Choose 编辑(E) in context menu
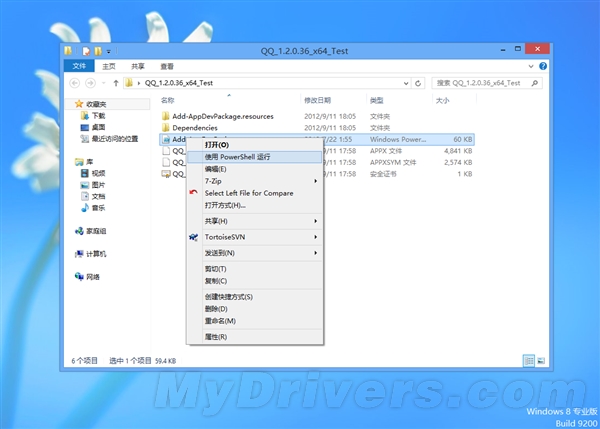Screen dimensions: 600x429 tap(255, 169)
